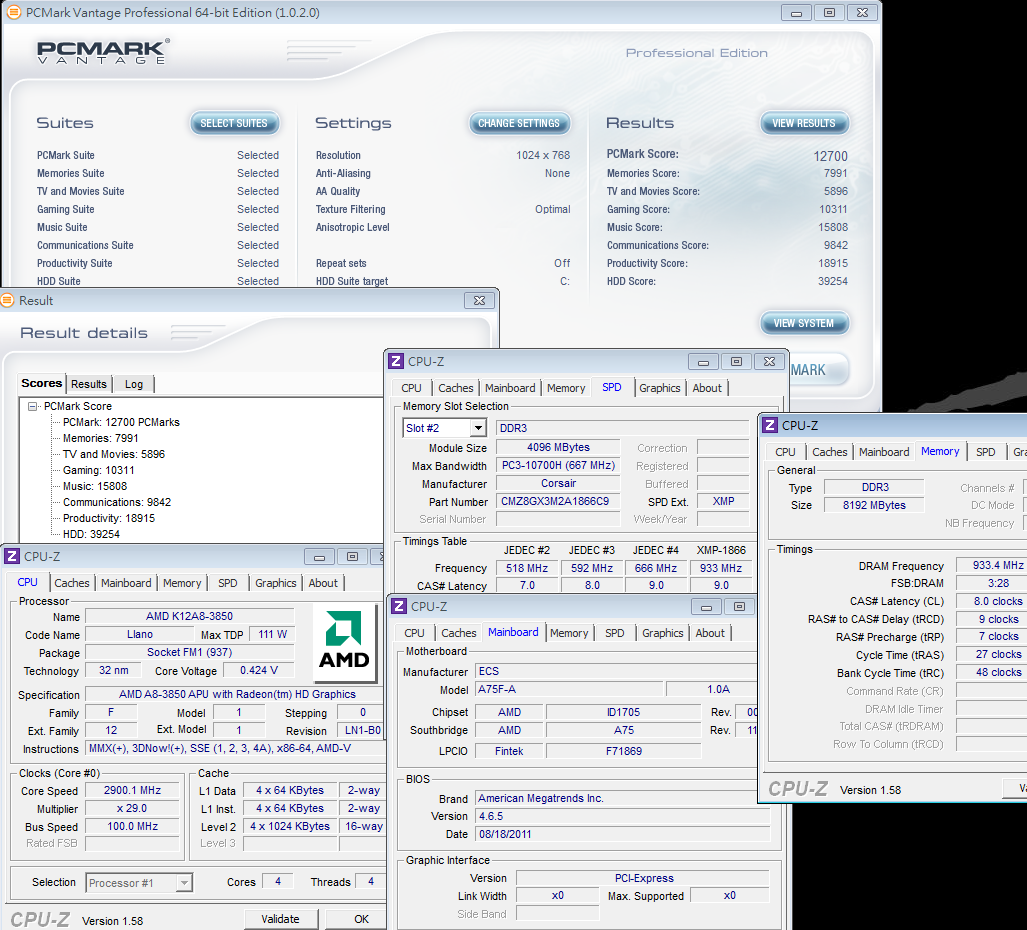Close the PCMark Vantage window
Screen dimensions: 1027x930
coord(863,12)
